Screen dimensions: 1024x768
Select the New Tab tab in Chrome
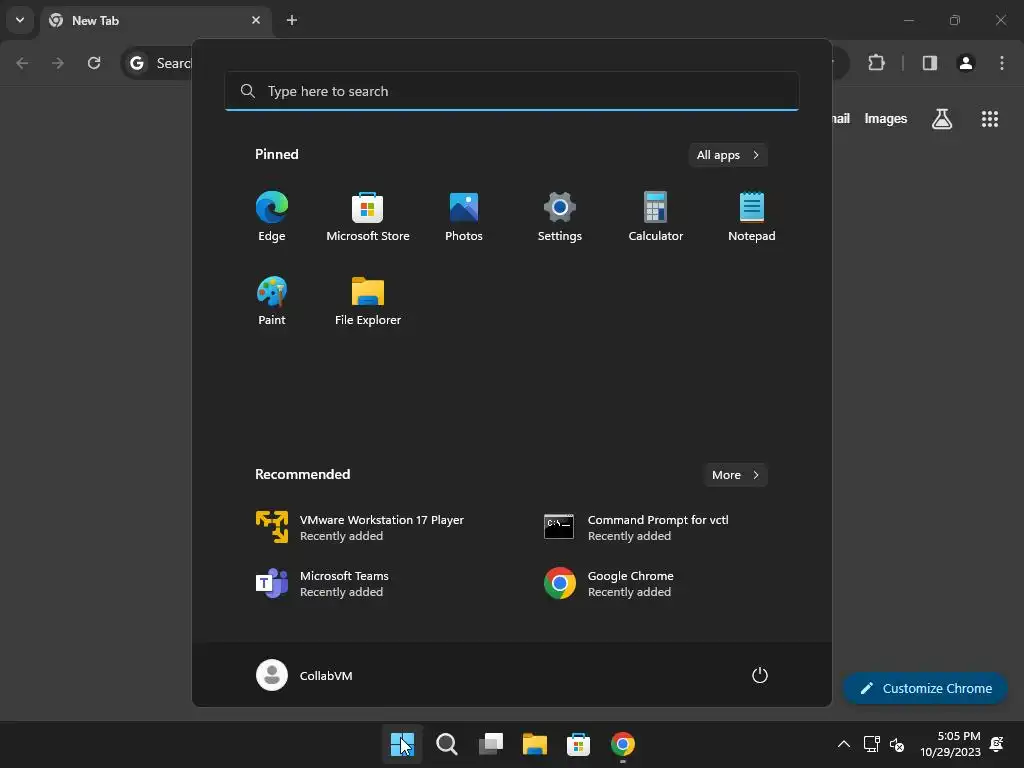[x=157, y=20]
